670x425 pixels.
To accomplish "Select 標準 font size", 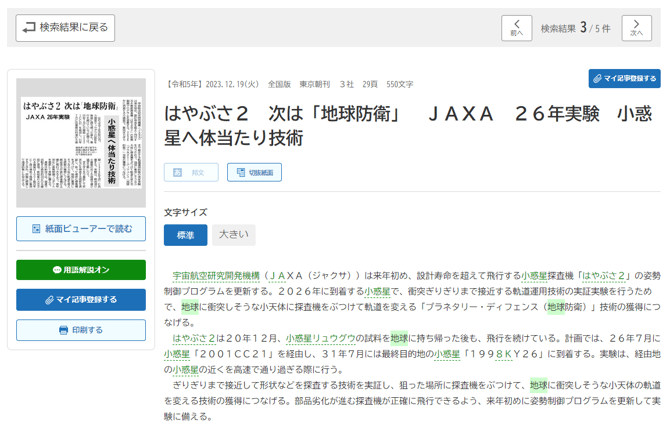I will [x=185, y=235].
